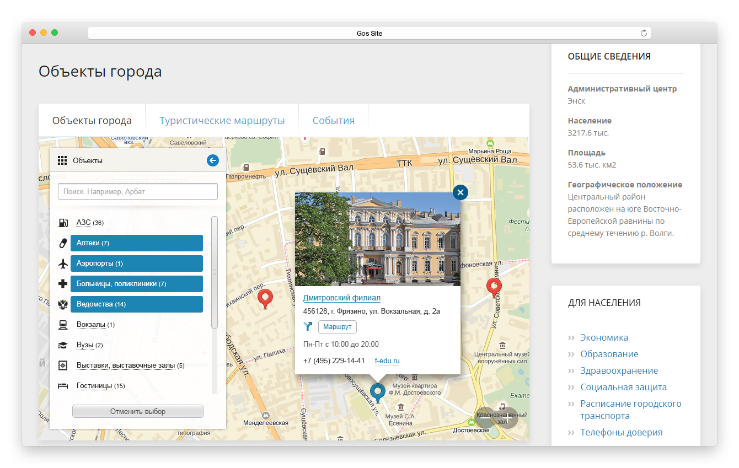Open the События tab
This screenshot has height=468, width=739.
[x=333, y=121]
